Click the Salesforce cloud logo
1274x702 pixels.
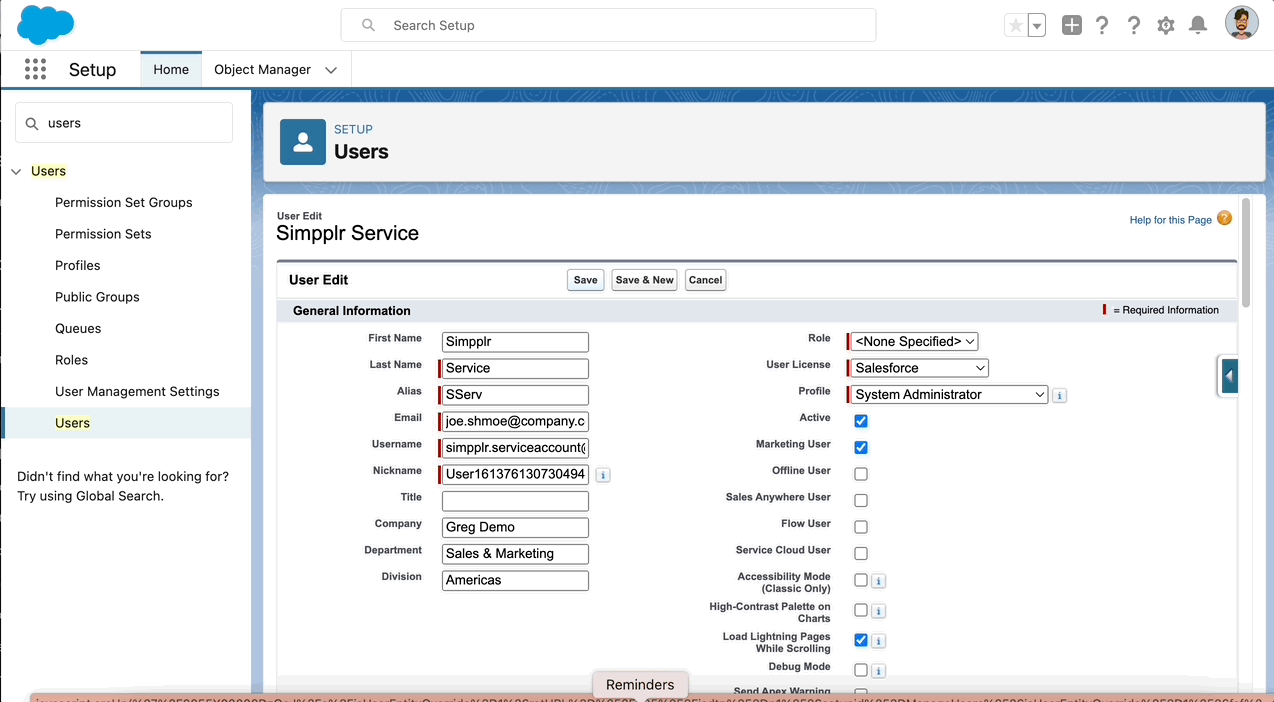tap(45, 25)
